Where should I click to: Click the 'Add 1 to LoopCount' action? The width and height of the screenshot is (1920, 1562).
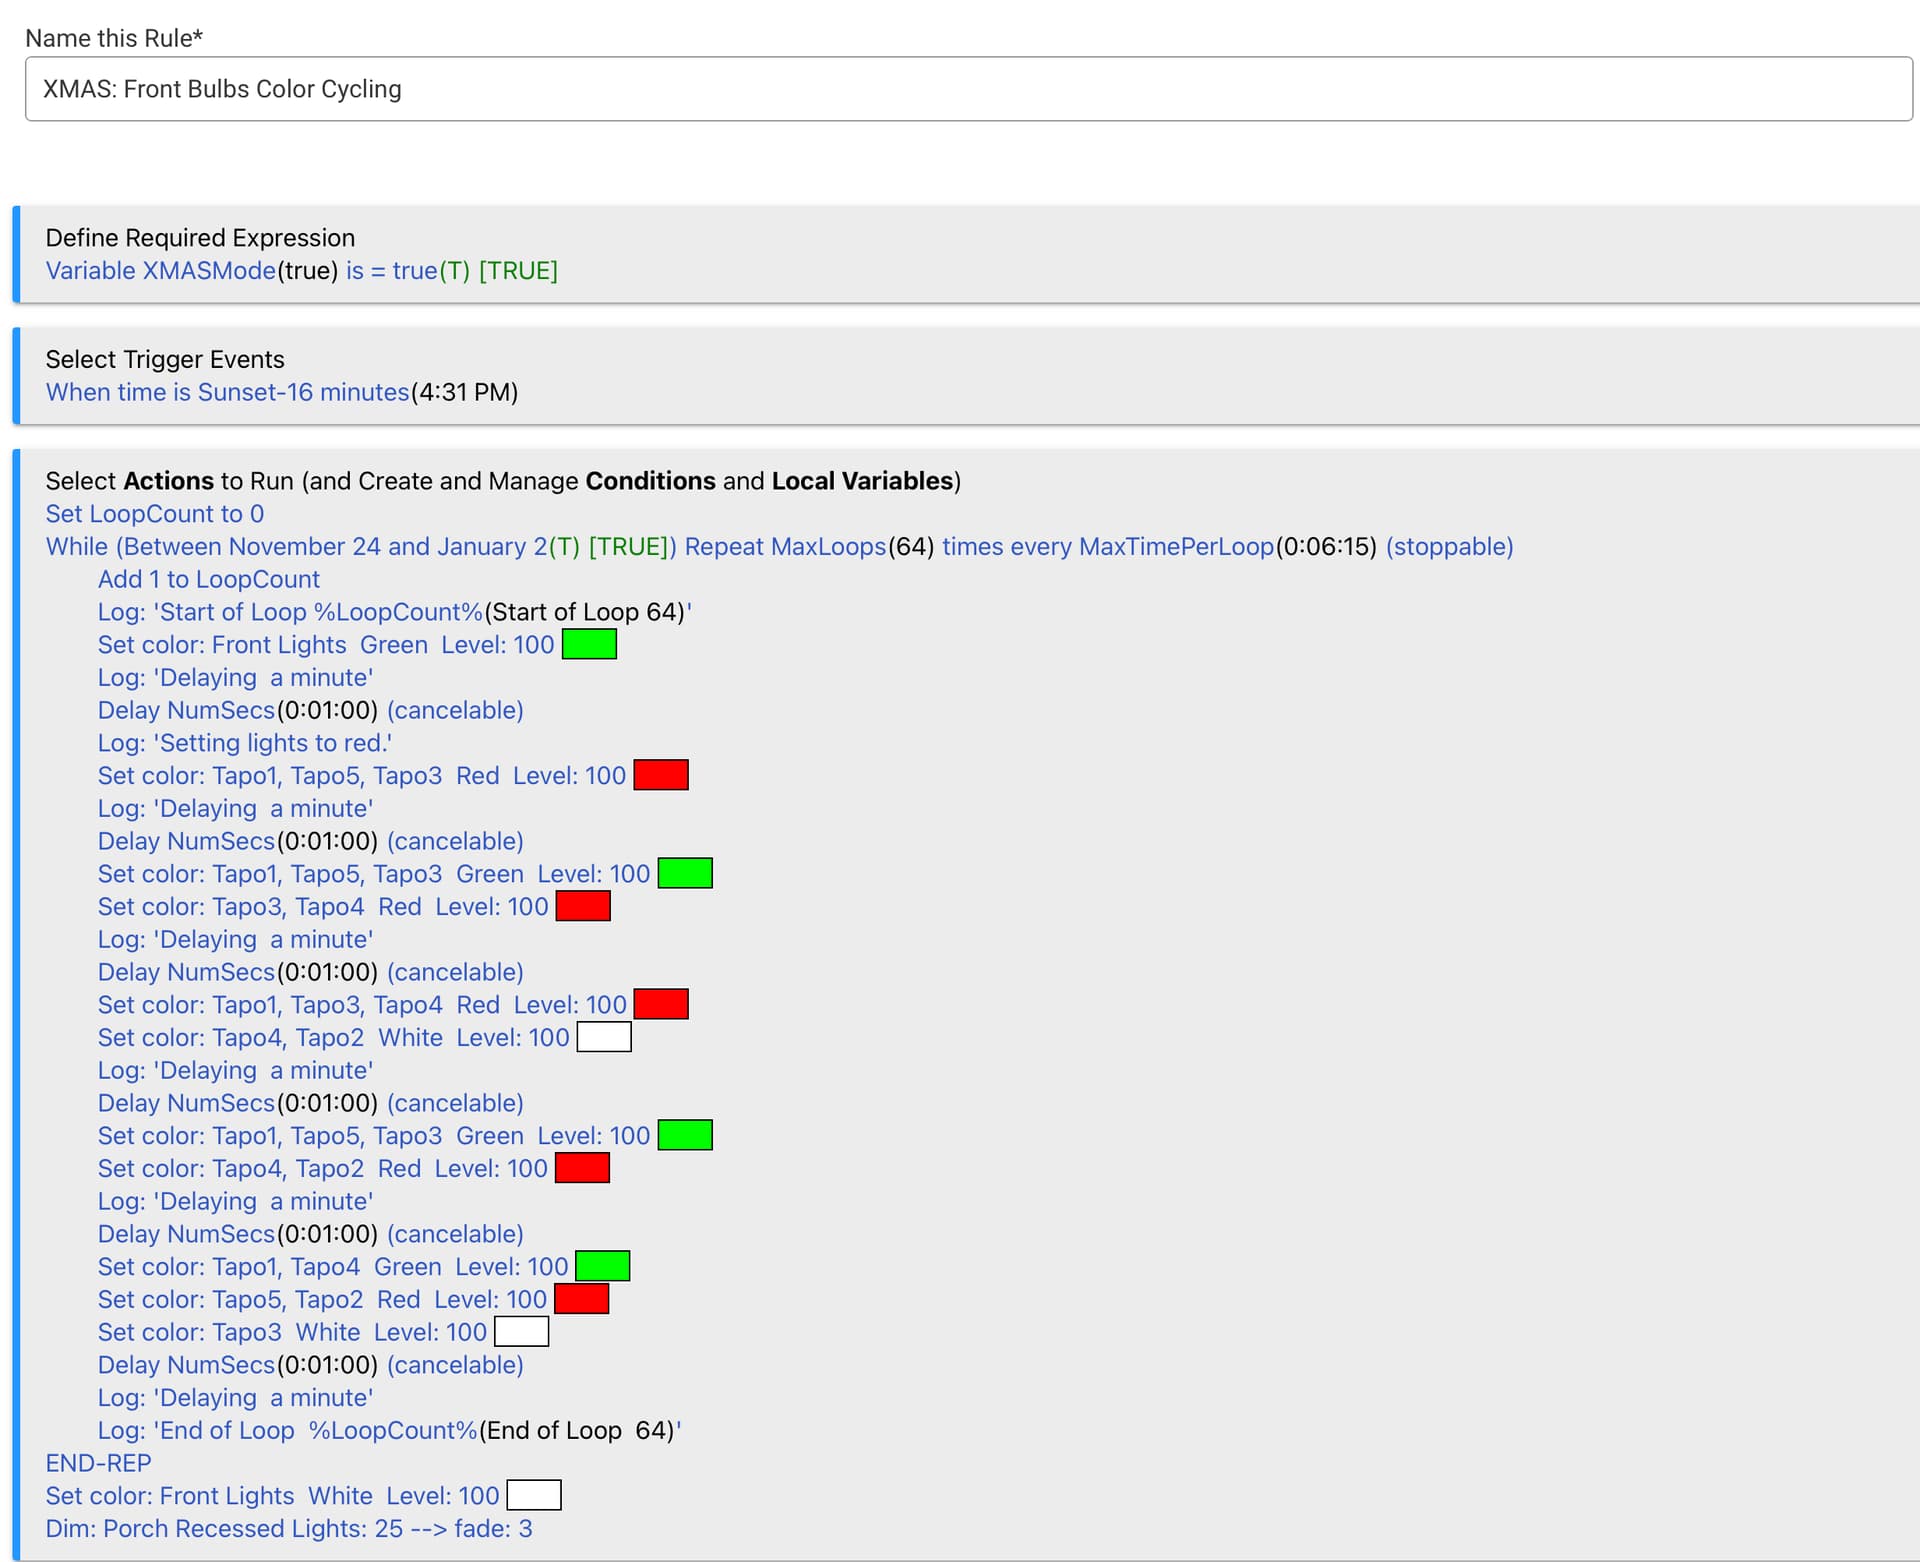pos(209,579)
